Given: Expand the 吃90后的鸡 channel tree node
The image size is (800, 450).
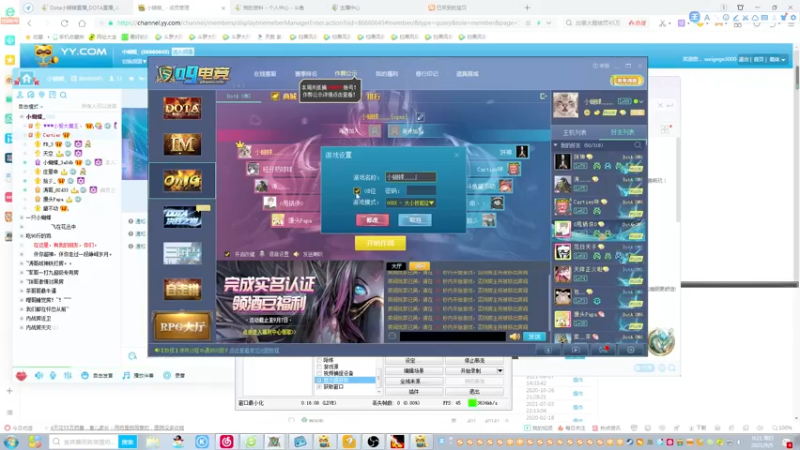Looking at the screenshot, I should (21, 236).
